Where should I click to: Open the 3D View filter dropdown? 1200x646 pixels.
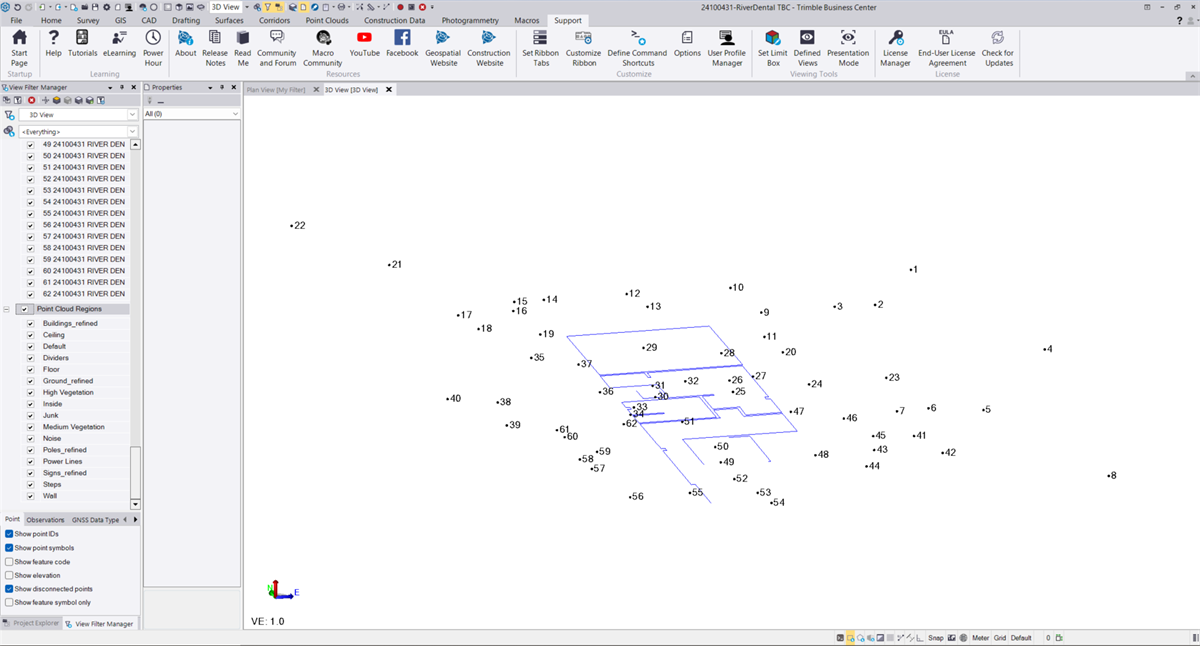tap(132, 115)
